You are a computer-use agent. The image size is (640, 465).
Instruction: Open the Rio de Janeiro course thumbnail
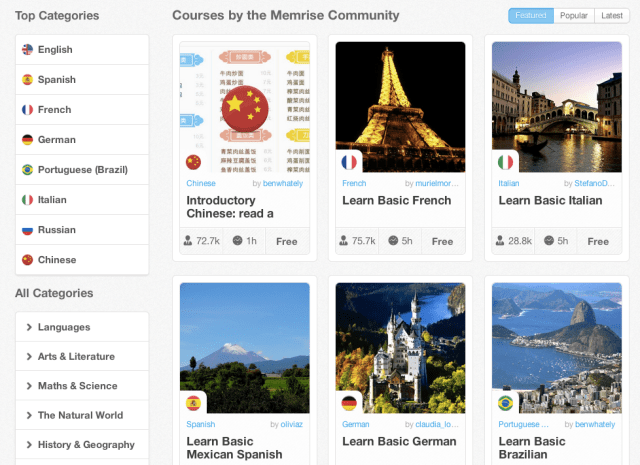click(x=557, y=348)
